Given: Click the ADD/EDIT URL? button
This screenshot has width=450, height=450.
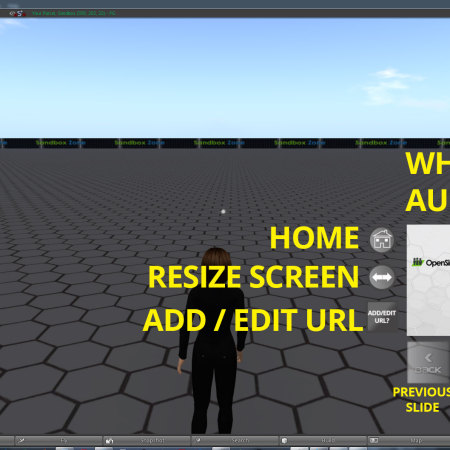Looking at the screenshot, I should pyautogui.click(x=382, y=317).
